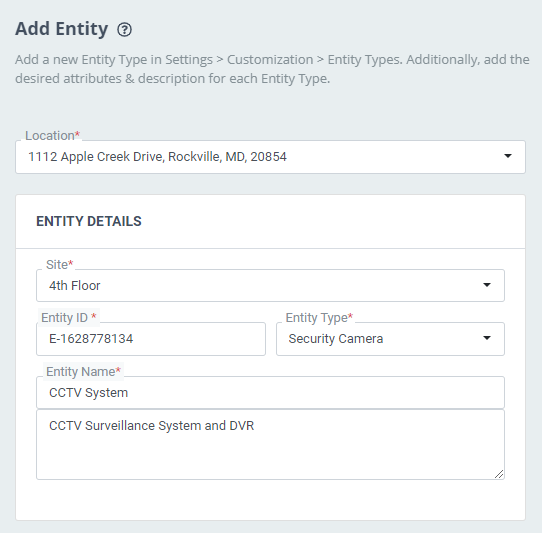Image resolution: width=542 pixels, height=533 pixels.
Task: Click the Entity ID label
Action: coord(68,317)
